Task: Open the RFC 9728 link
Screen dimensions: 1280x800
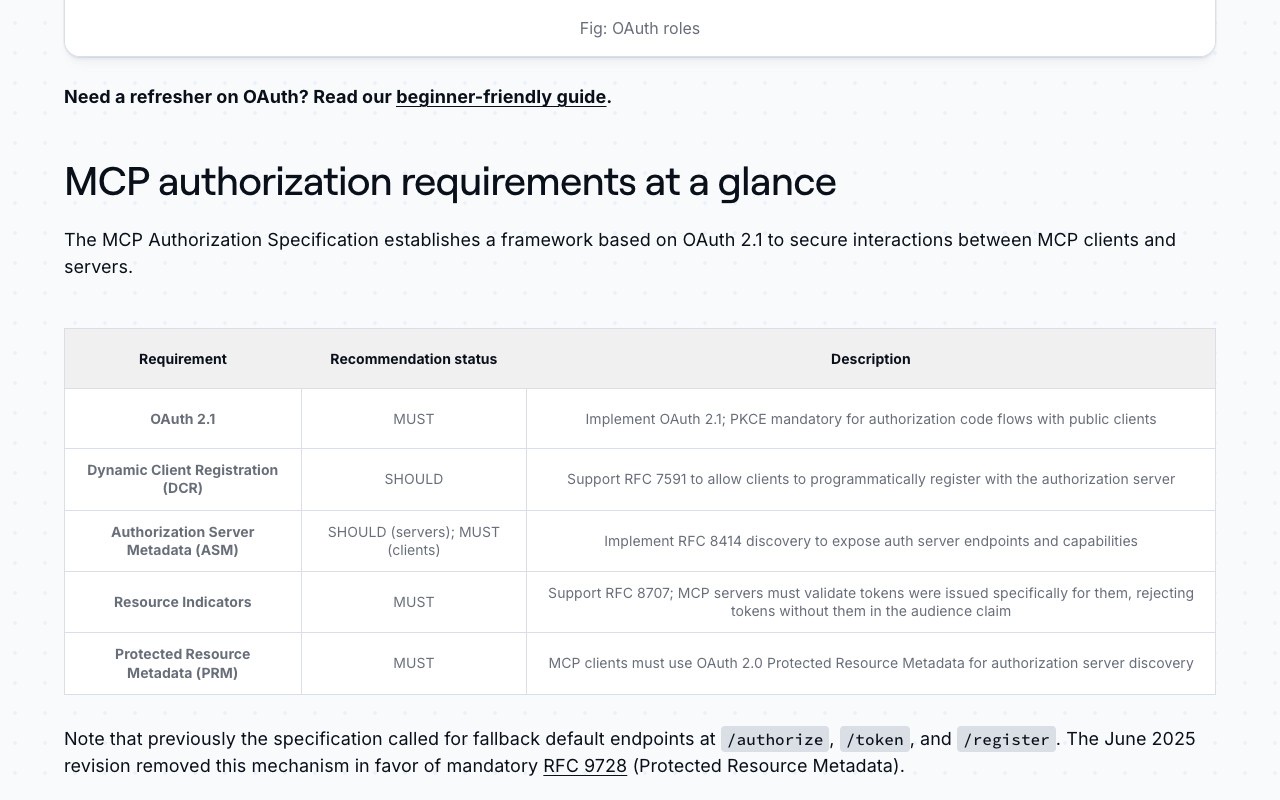Action: coord(585,766)
